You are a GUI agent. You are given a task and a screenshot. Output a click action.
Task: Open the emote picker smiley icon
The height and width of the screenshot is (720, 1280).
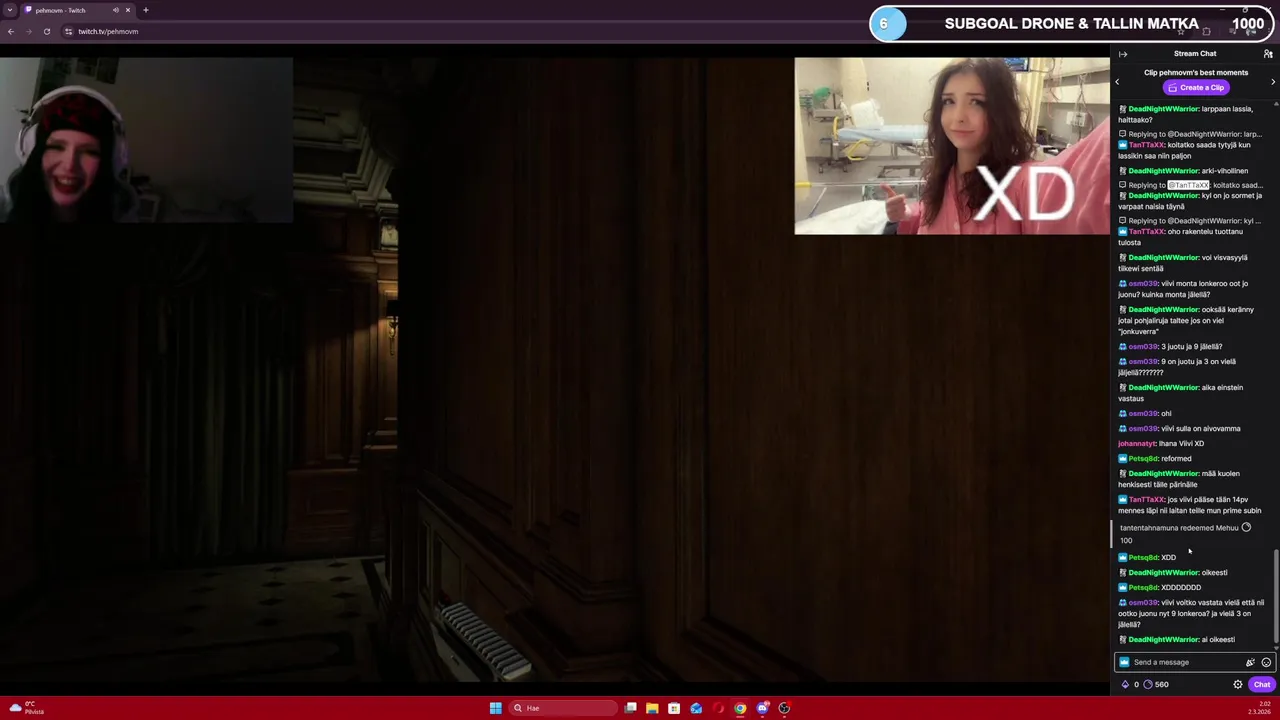[1266, 662]
